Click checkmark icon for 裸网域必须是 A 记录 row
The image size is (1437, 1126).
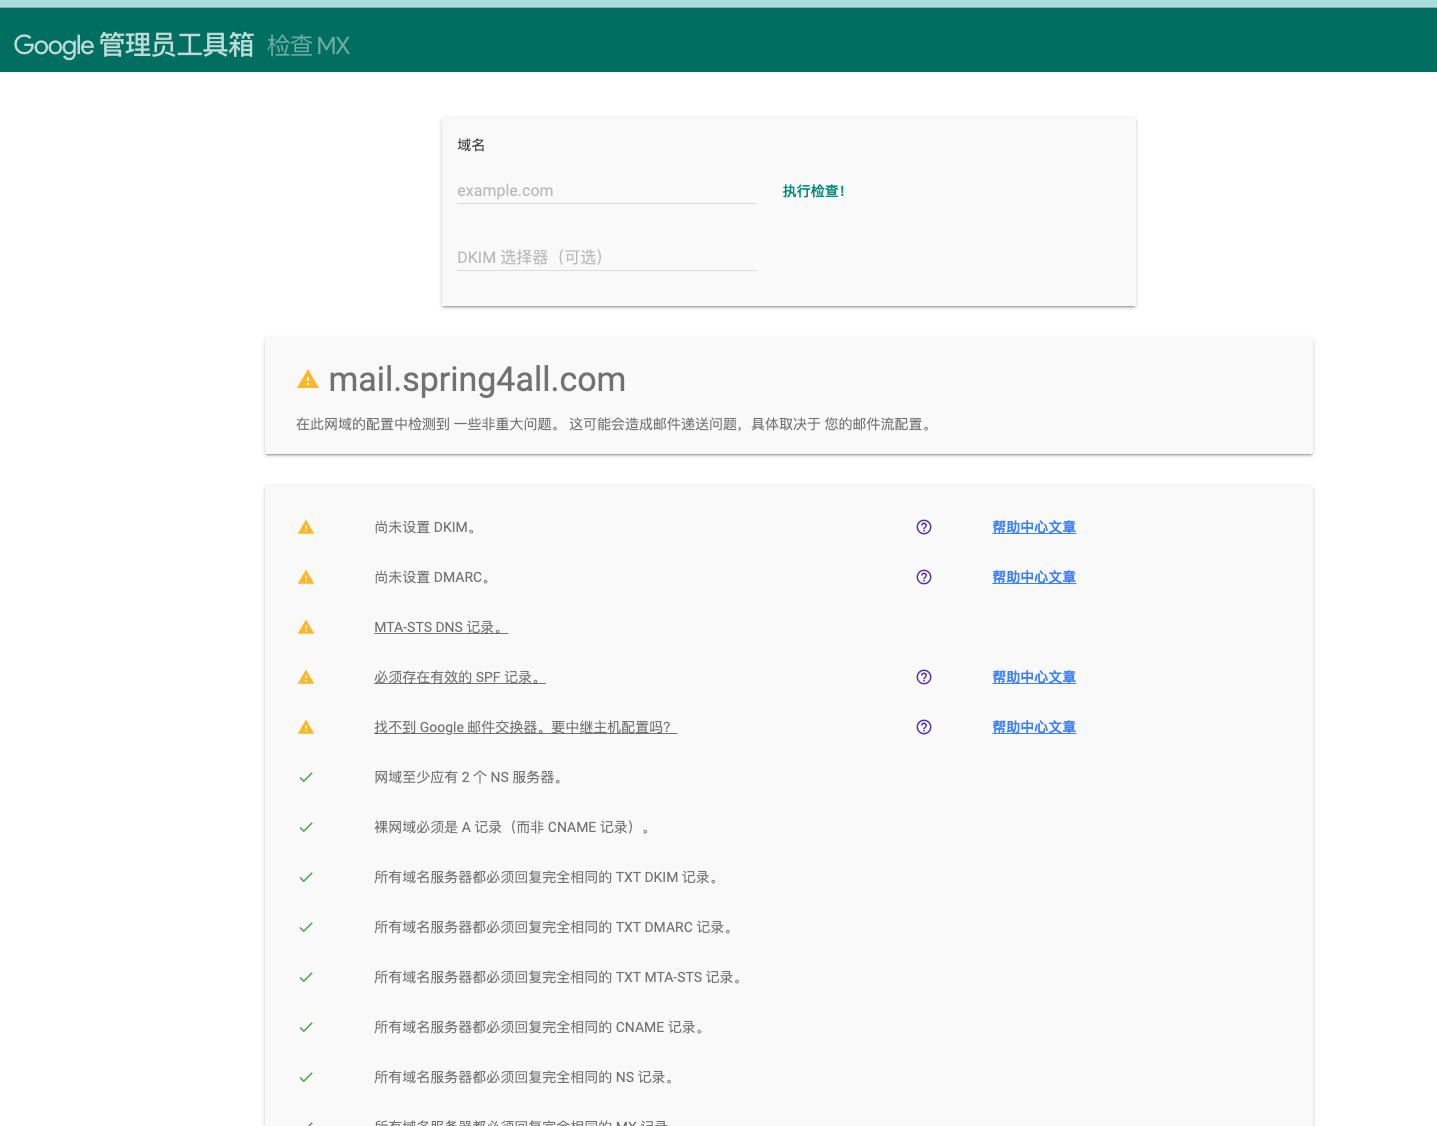(x=306, y=827)
